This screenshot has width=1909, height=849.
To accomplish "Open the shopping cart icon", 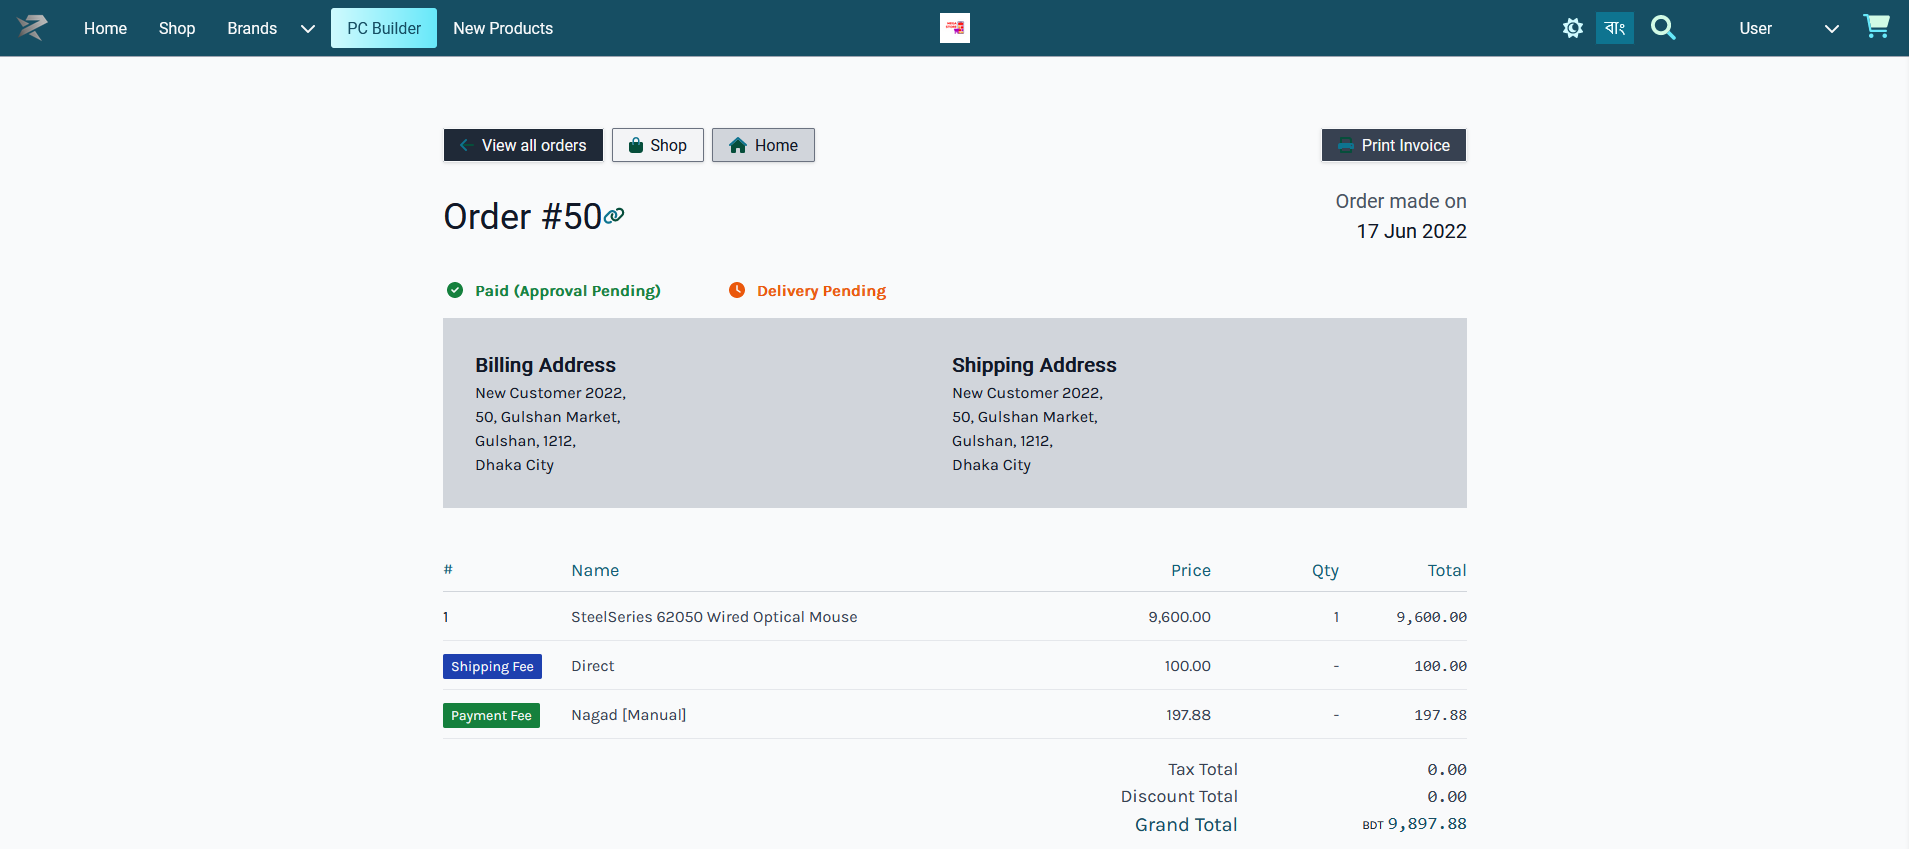I will coord(1876,27).
